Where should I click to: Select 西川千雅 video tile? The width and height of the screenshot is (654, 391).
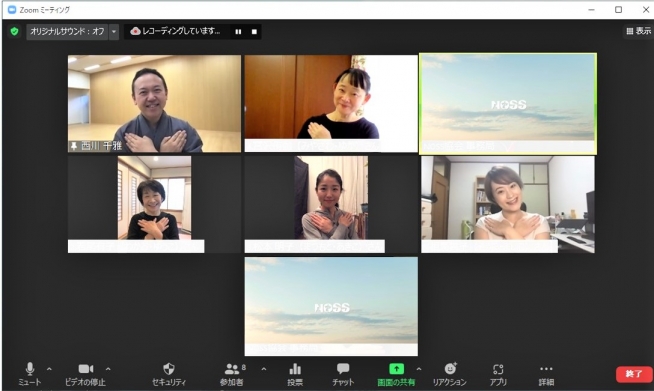154,103
